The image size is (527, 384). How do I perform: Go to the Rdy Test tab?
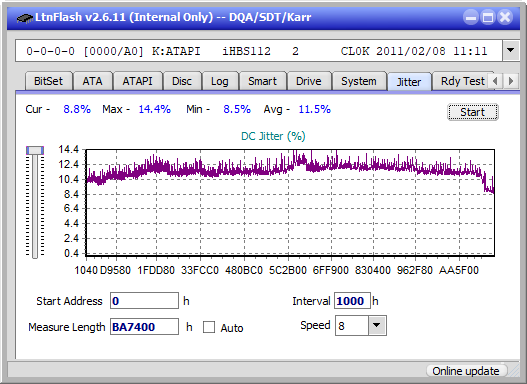pos(462,81)
